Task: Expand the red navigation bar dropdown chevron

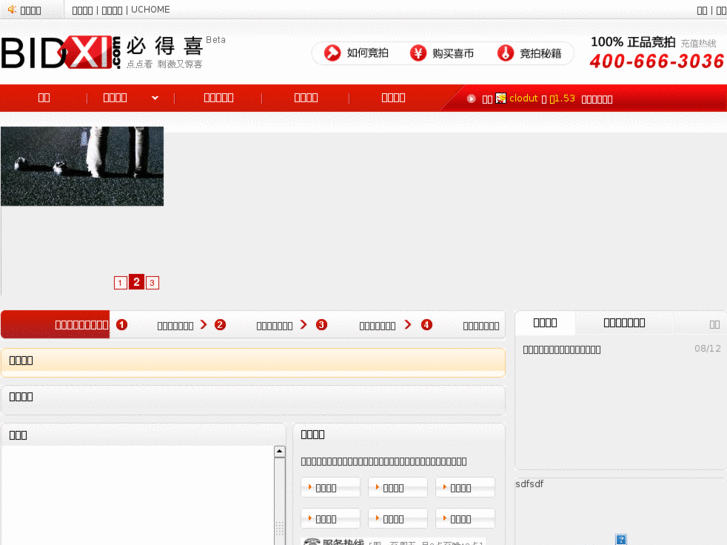Action: pos(155,98)
